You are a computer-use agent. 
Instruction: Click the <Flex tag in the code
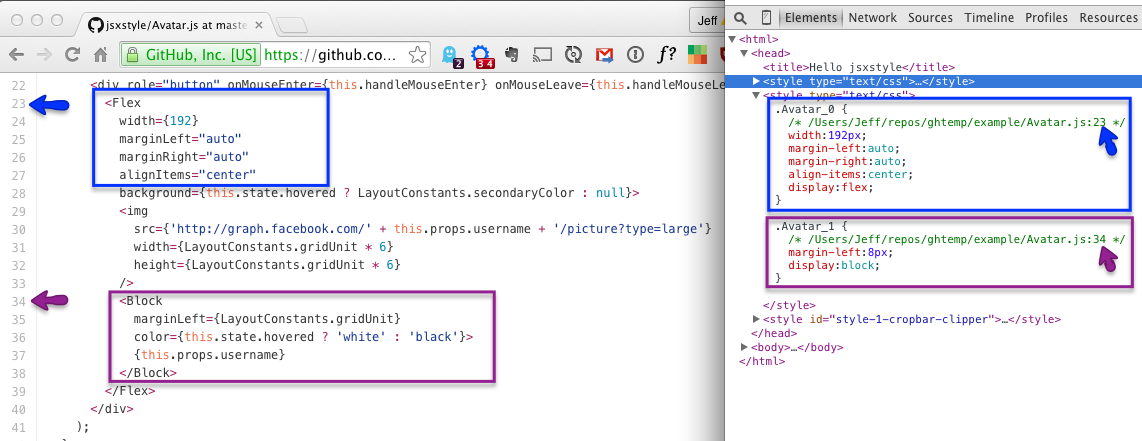[122, 103]
